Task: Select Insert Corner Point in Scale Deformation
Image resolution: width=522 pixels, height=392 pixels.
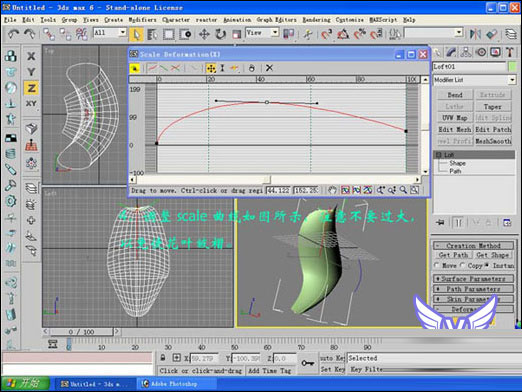Action: pos(234,68)
